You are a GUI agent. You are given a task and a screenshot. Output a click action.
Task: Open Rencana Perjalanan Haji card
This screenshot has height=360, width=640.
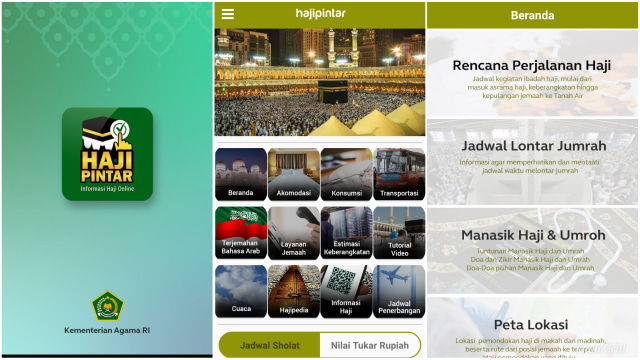coord(532,73)
